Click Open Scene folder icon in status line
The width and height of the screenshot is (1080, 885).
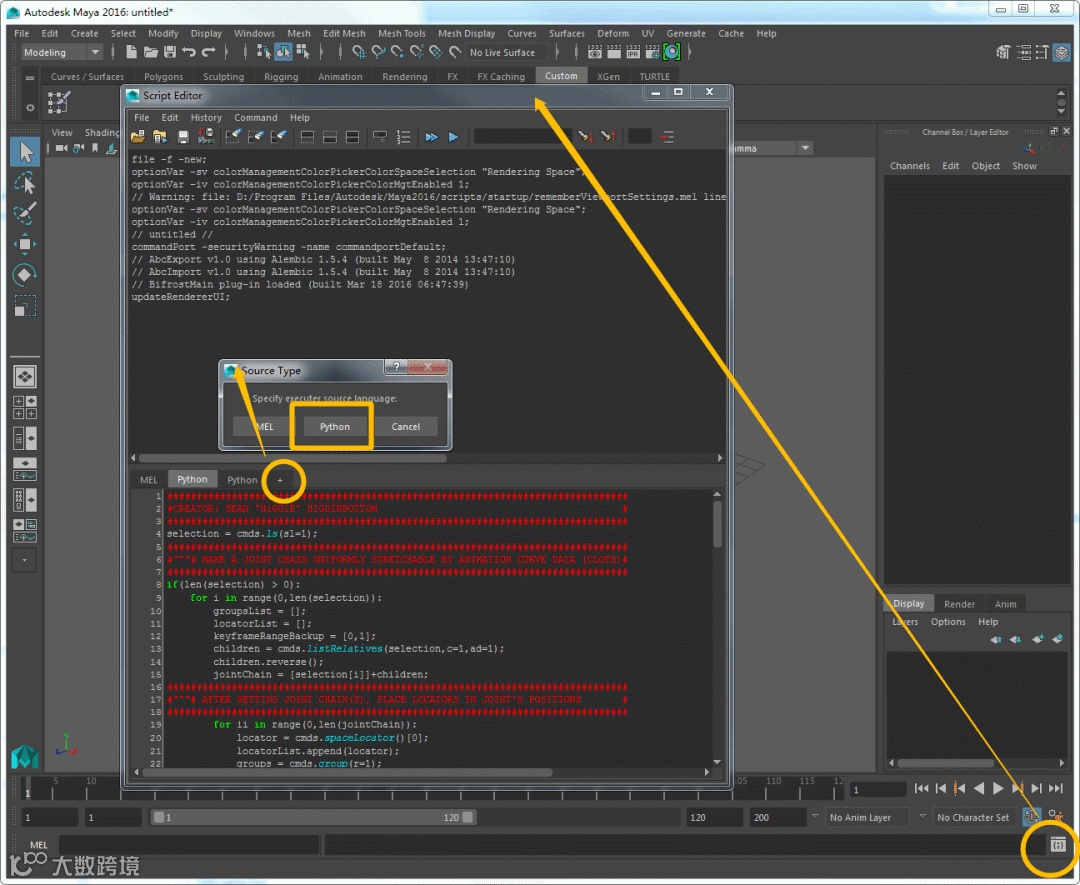point(150,52)
